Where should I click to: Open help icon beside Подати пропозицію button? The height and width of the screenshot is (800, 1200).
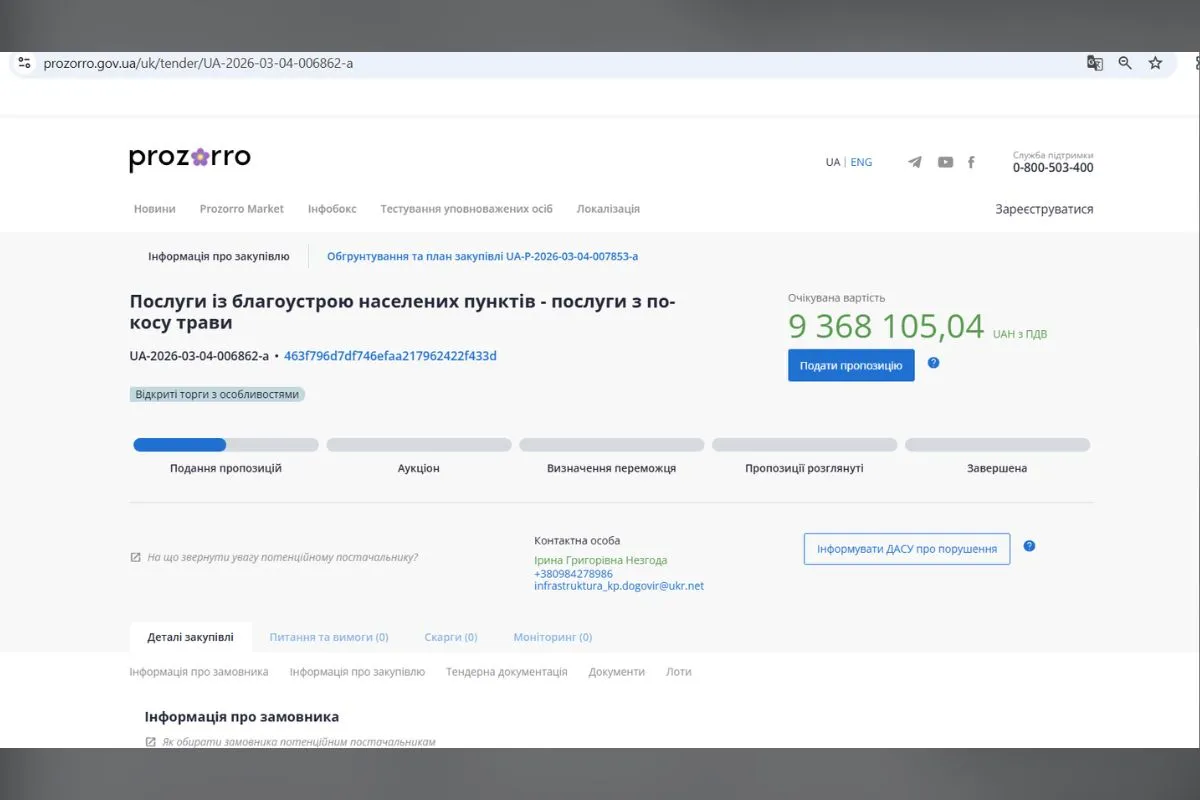click(x=933, y=364)
